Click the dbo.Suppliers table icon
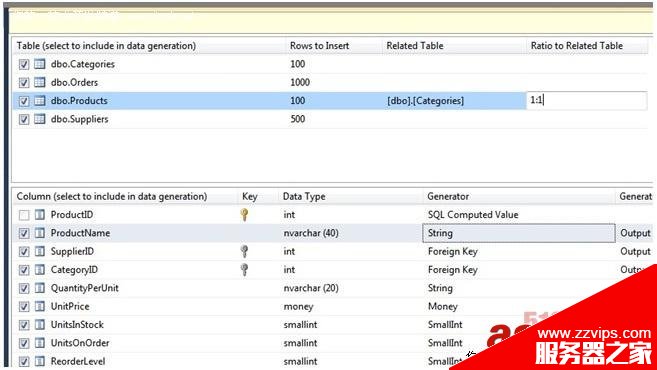This screenshot has height=370, width=657. pos(40,119)
